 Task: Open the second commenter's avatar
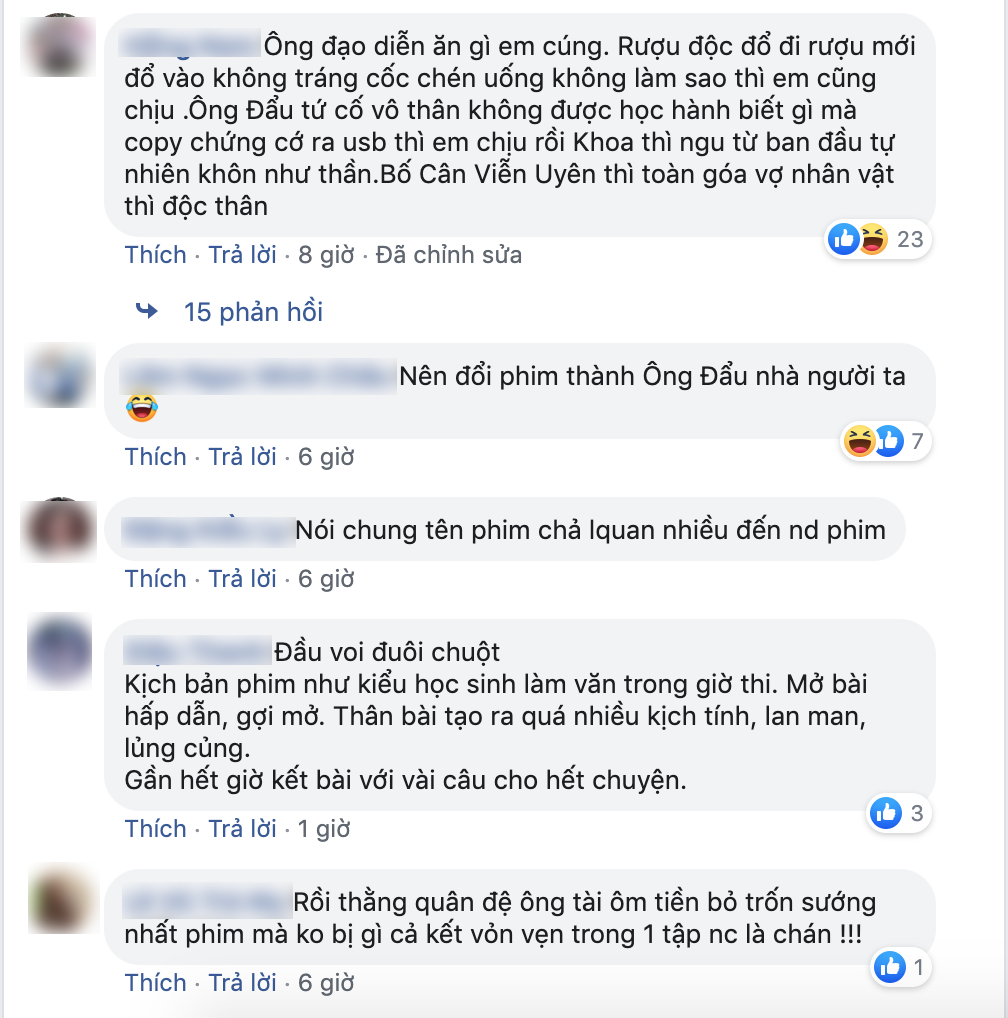tap(60, 377)
